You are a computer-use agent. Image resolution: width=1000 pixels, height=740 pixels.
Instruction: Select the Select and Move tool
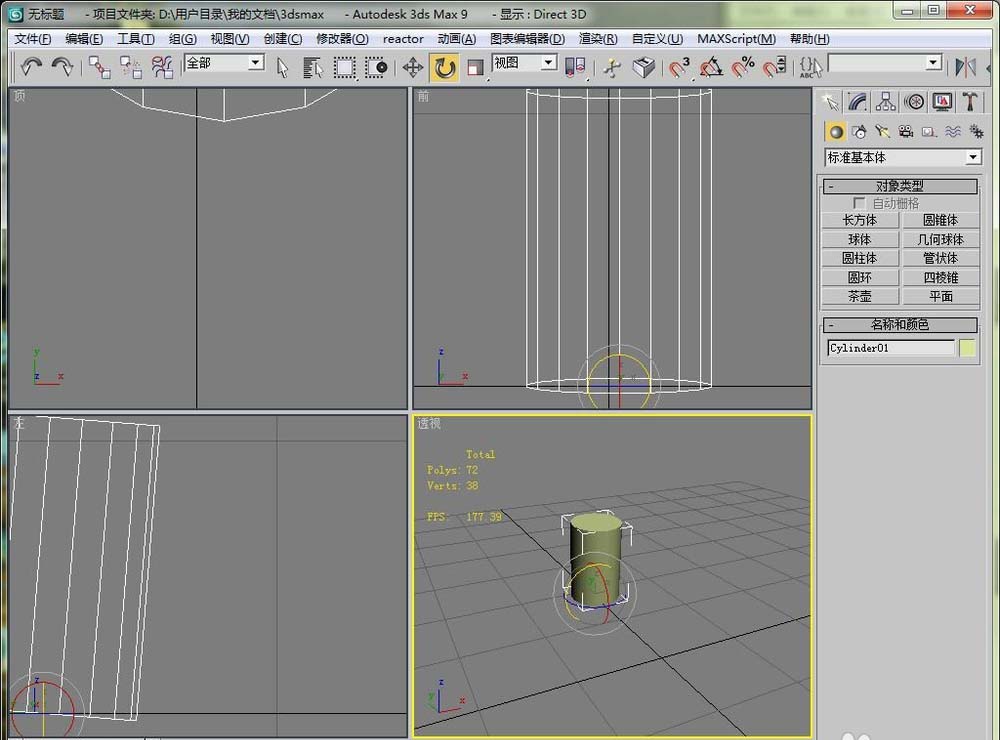(x=412, y=67)
